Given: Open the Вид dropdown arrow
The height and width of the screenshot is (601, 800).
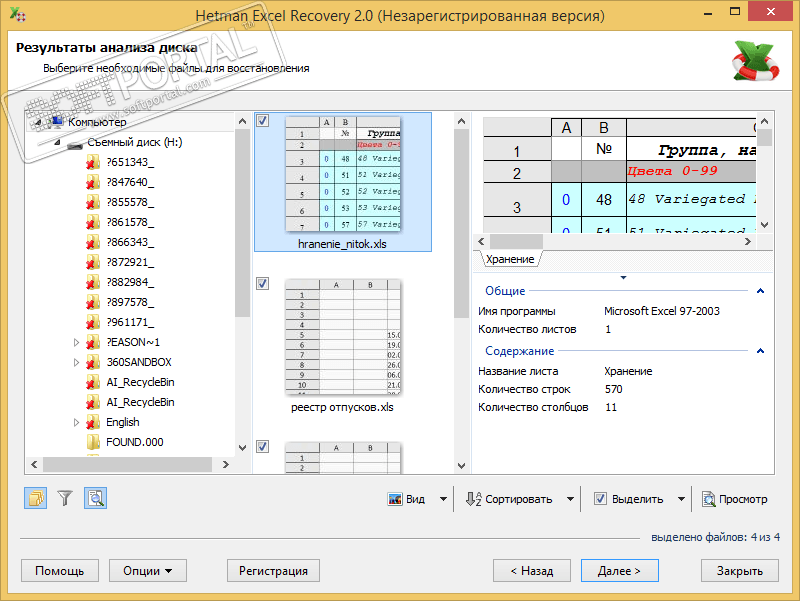Looking at the screenshot, I should click(443, 499).
